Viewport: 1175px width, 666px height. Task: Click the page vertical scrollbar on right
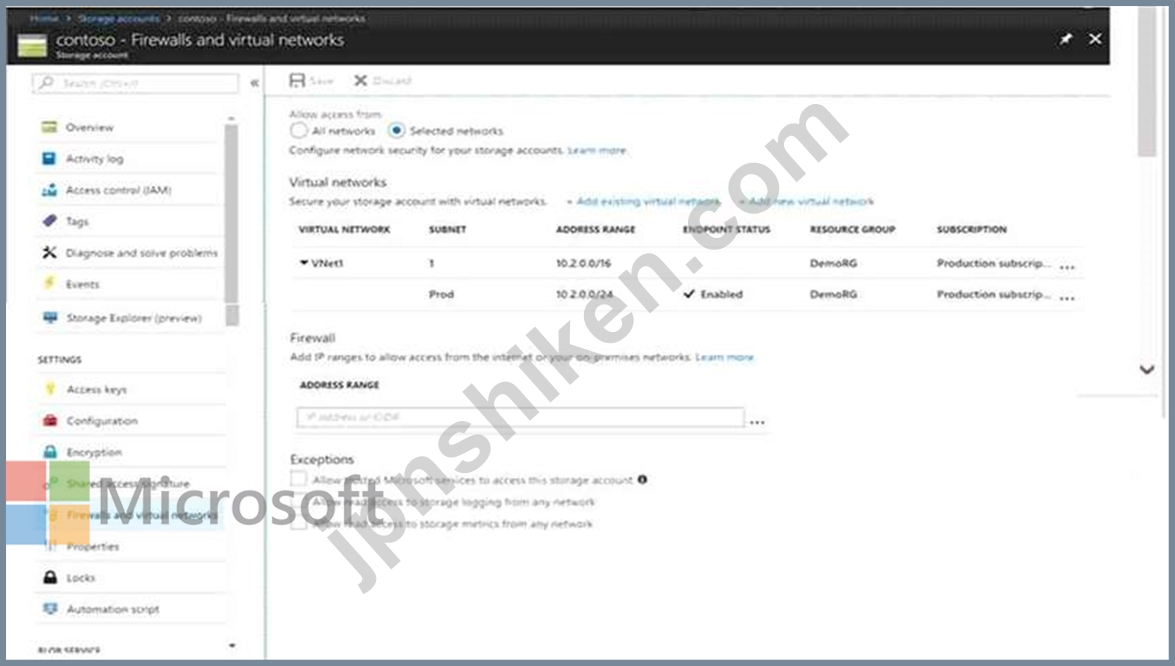pyautogui.click(x=1147, y=82)
